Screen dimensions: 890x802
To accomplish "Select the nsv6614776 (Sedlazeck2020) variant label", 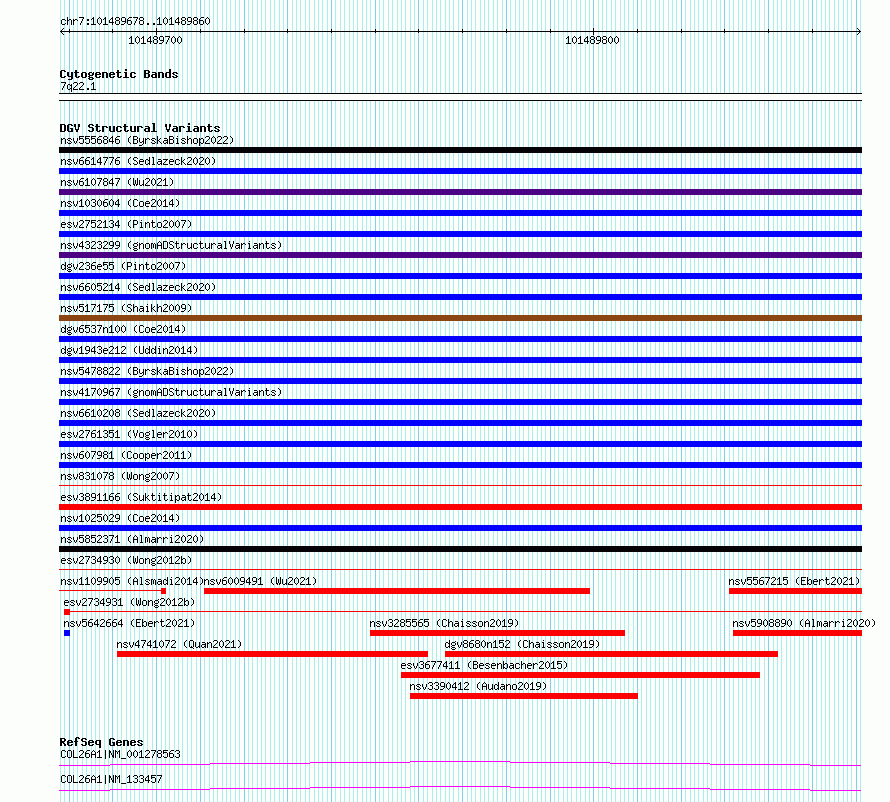I will point(138,161).
